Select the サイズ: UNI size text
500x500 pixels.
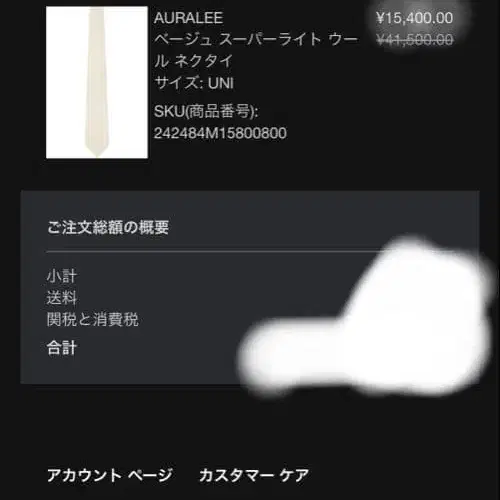194,83
